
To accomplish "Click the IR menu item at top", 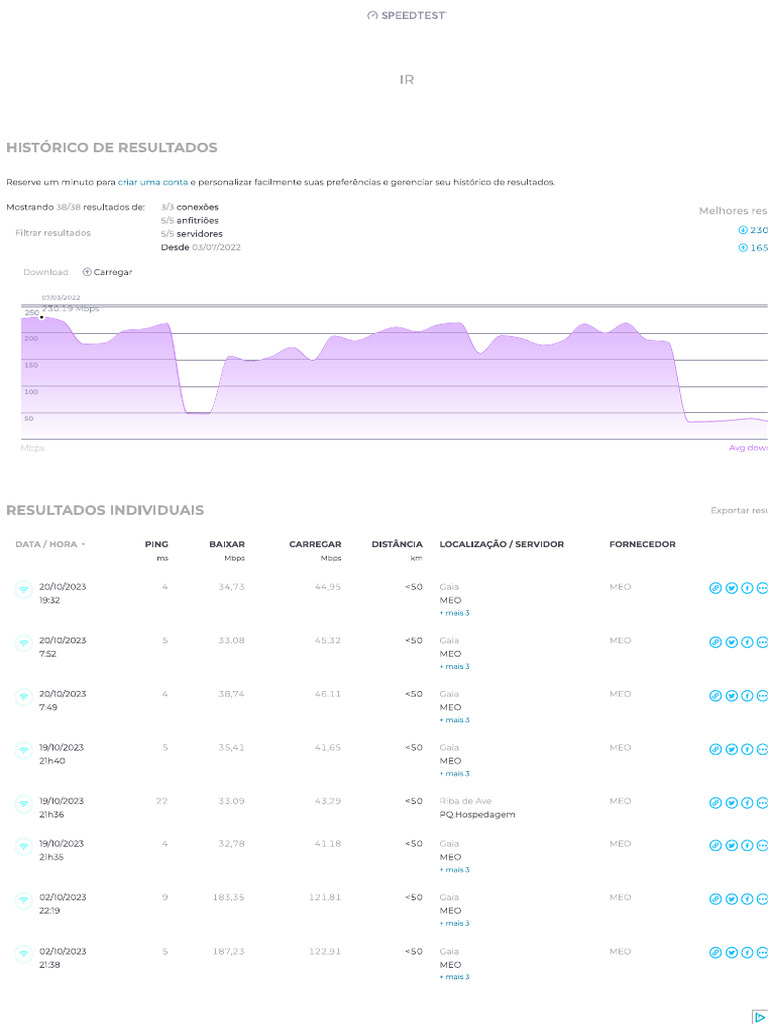I will point(406,80).
